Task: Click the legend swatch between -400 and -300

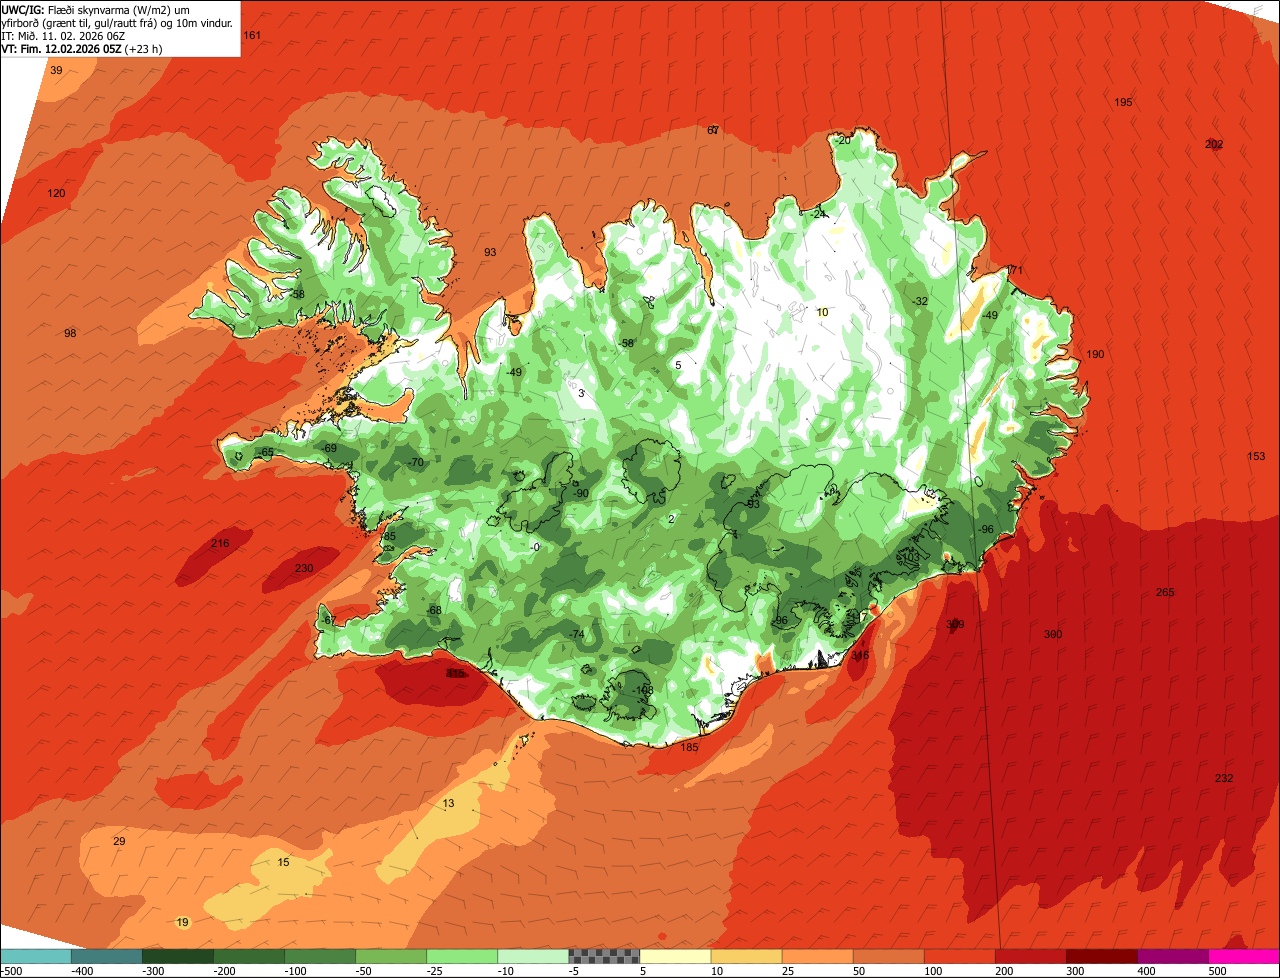Action: 106,956
